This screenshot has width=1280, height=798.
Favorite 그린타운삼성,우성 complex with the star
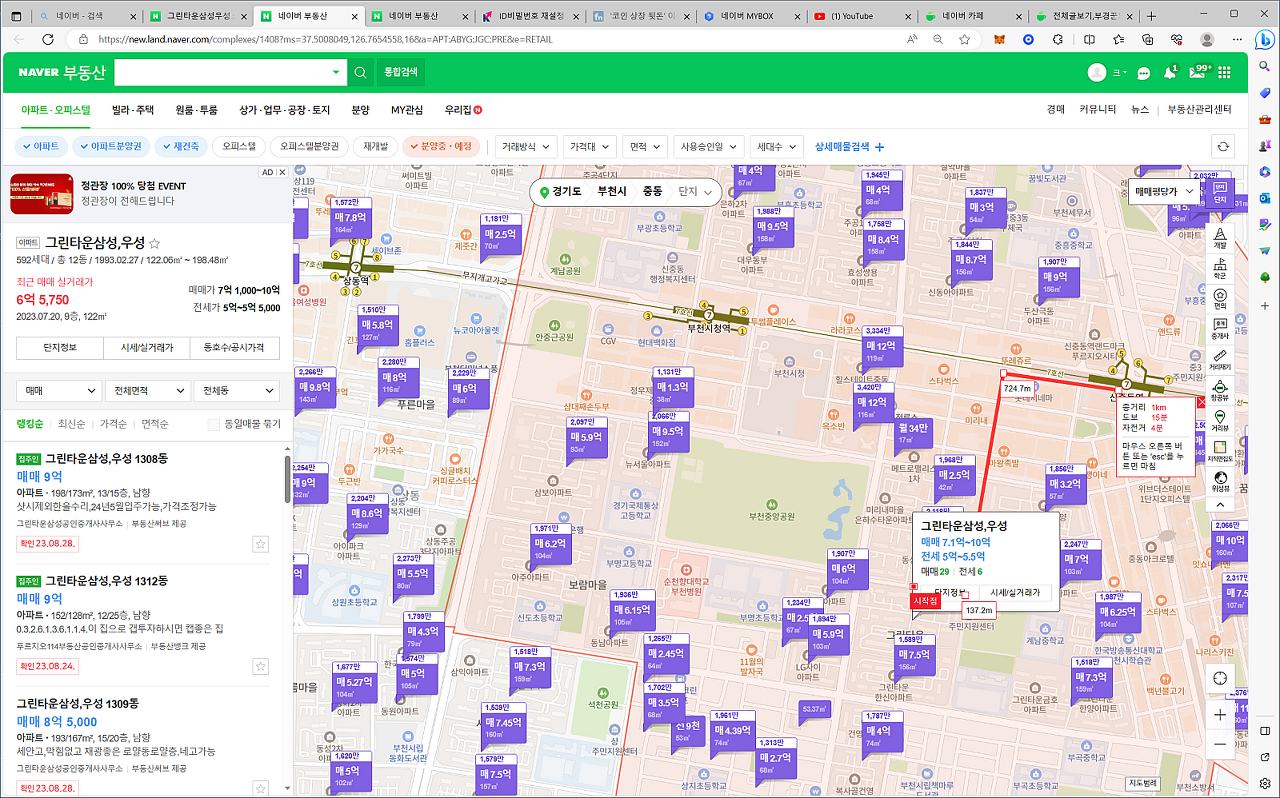pos(154,243)
